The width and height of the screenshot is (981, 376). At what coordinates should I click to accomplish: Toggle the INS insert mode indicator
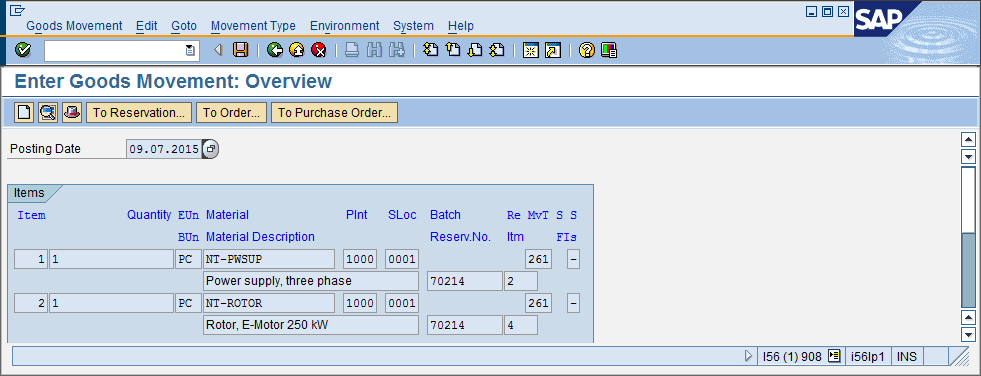(907, 357)
